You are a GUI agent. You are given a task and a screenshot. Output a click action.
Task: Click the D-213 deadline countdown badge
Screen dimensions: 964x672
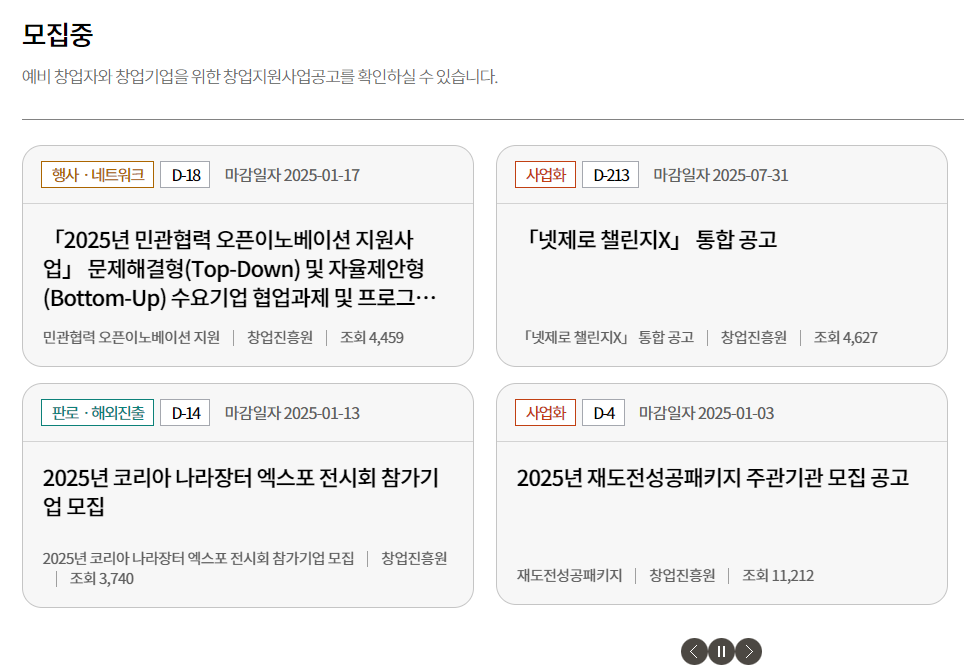point(610,174)
